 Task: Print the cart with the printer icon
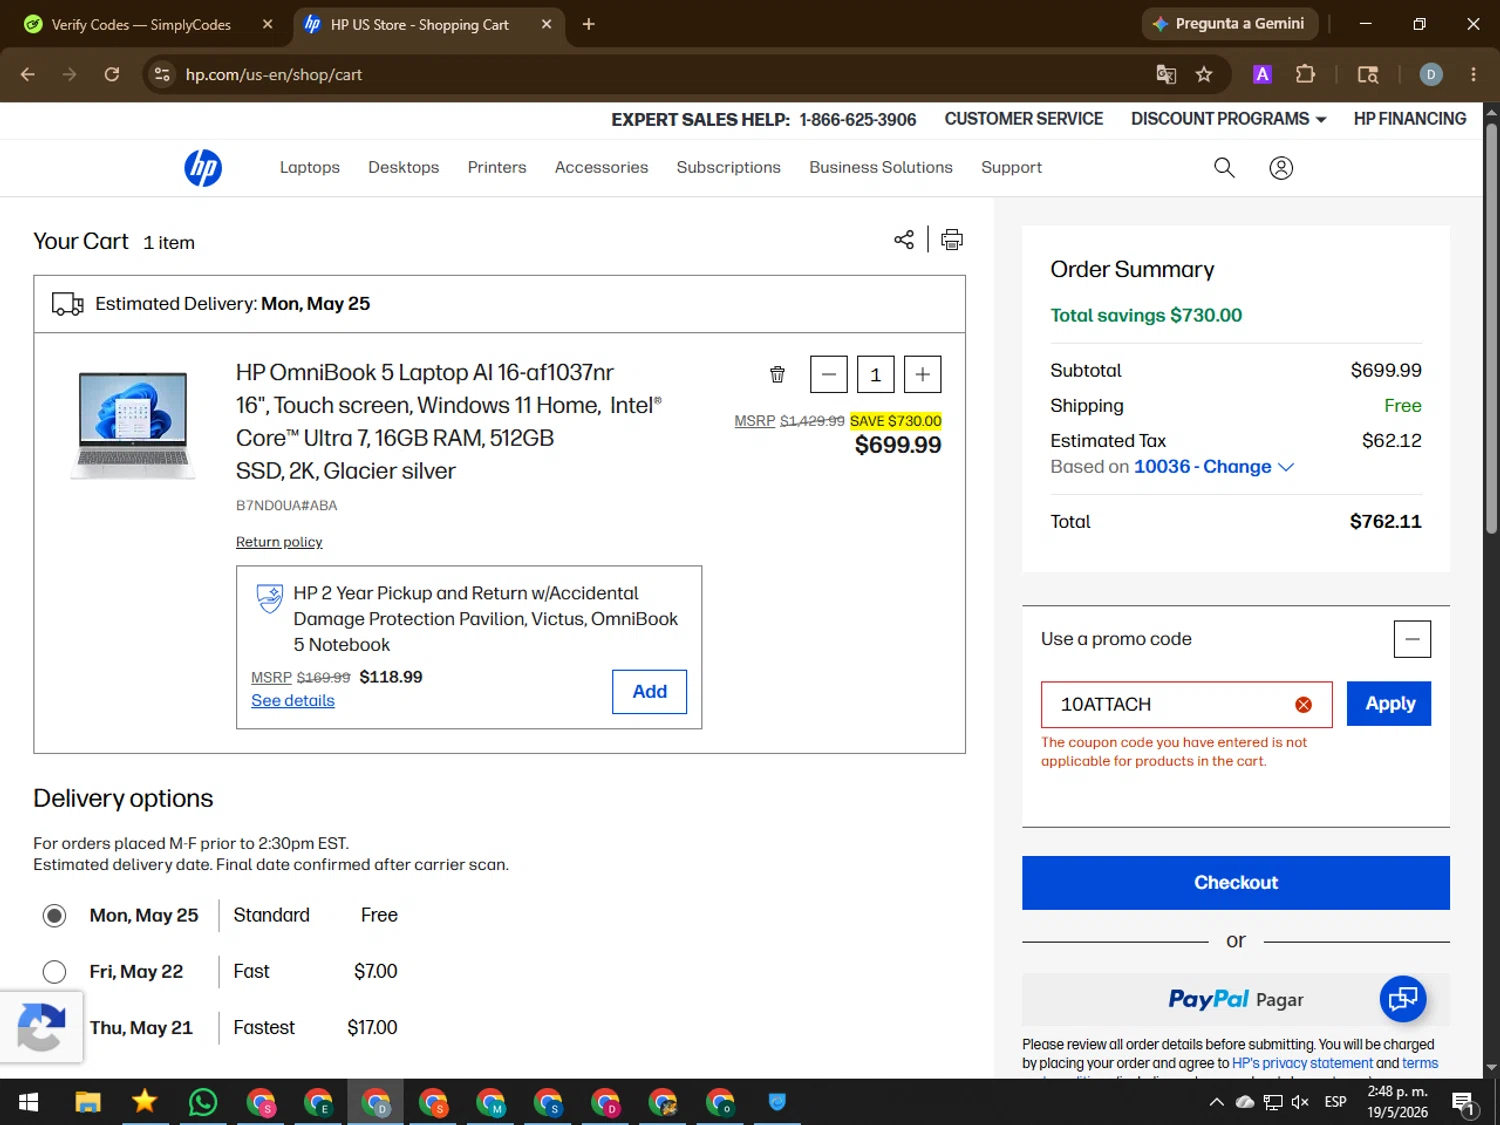click(x=952, y=240)
